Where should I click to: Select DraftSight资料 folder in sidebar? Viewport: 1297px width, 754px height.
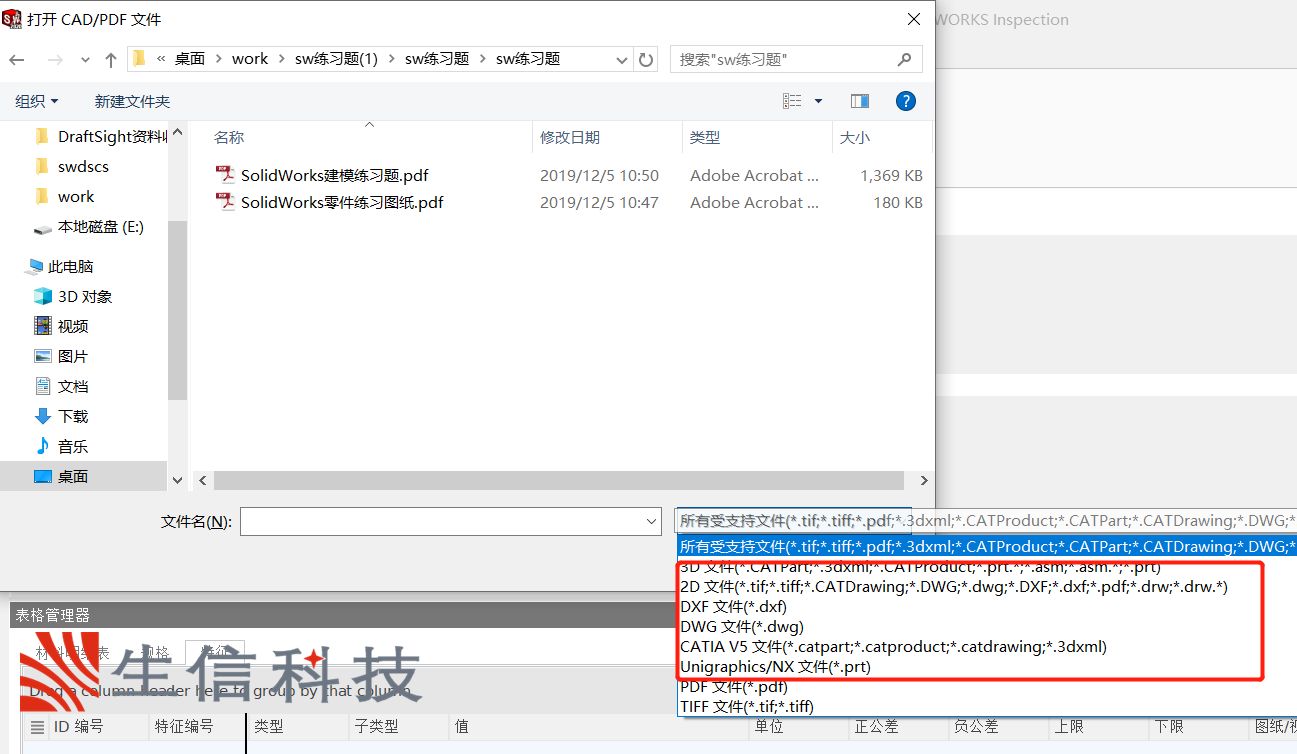point(100,137)
